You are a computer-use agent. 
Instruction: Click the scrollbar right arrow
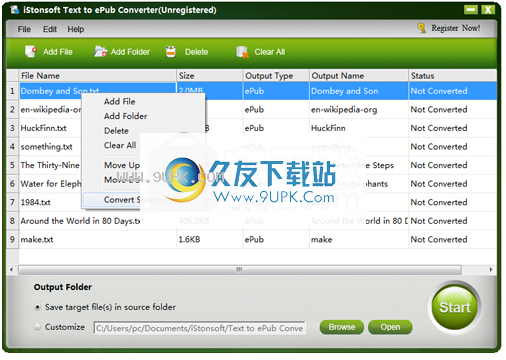click(x=491, y=269)
